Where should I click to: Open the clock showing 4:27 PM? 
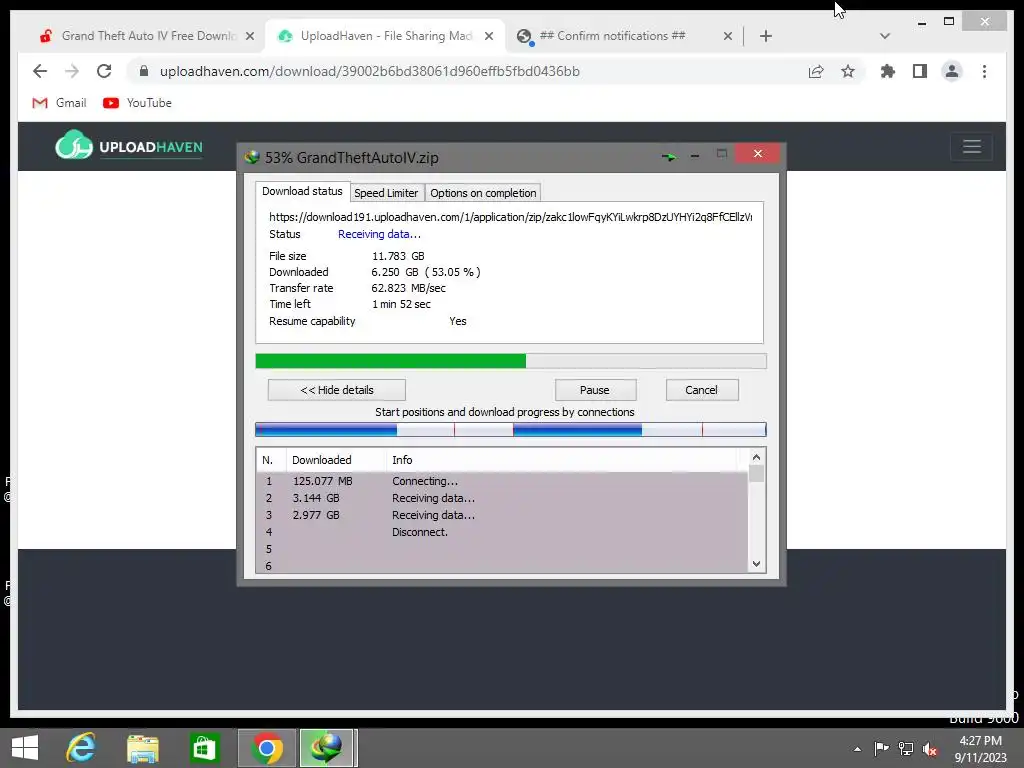980,748
